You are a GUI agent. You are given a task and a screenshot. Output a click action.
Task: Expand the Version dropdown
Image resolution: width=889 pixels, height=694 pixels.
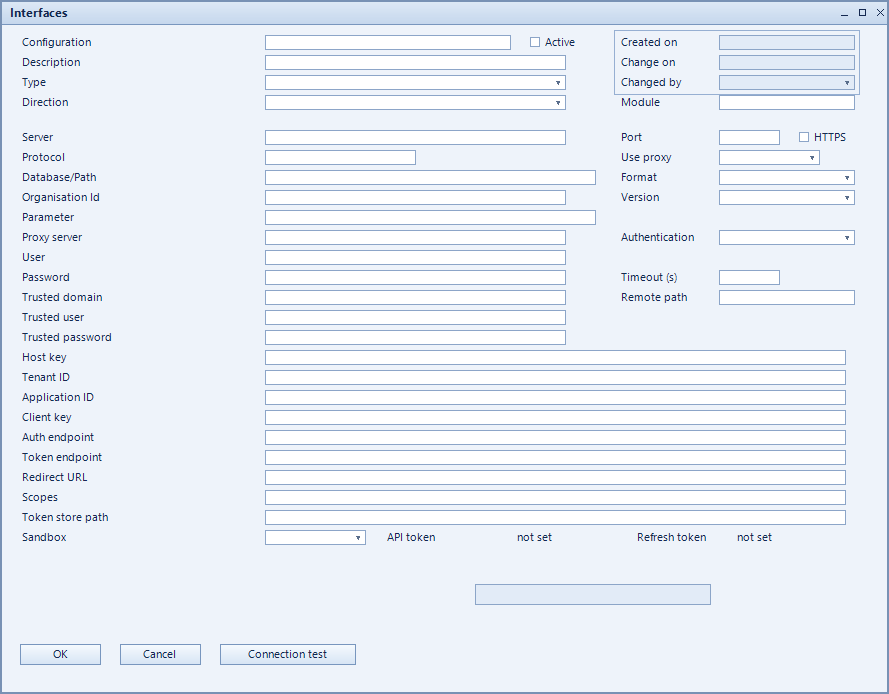click(x=786, y=197)
